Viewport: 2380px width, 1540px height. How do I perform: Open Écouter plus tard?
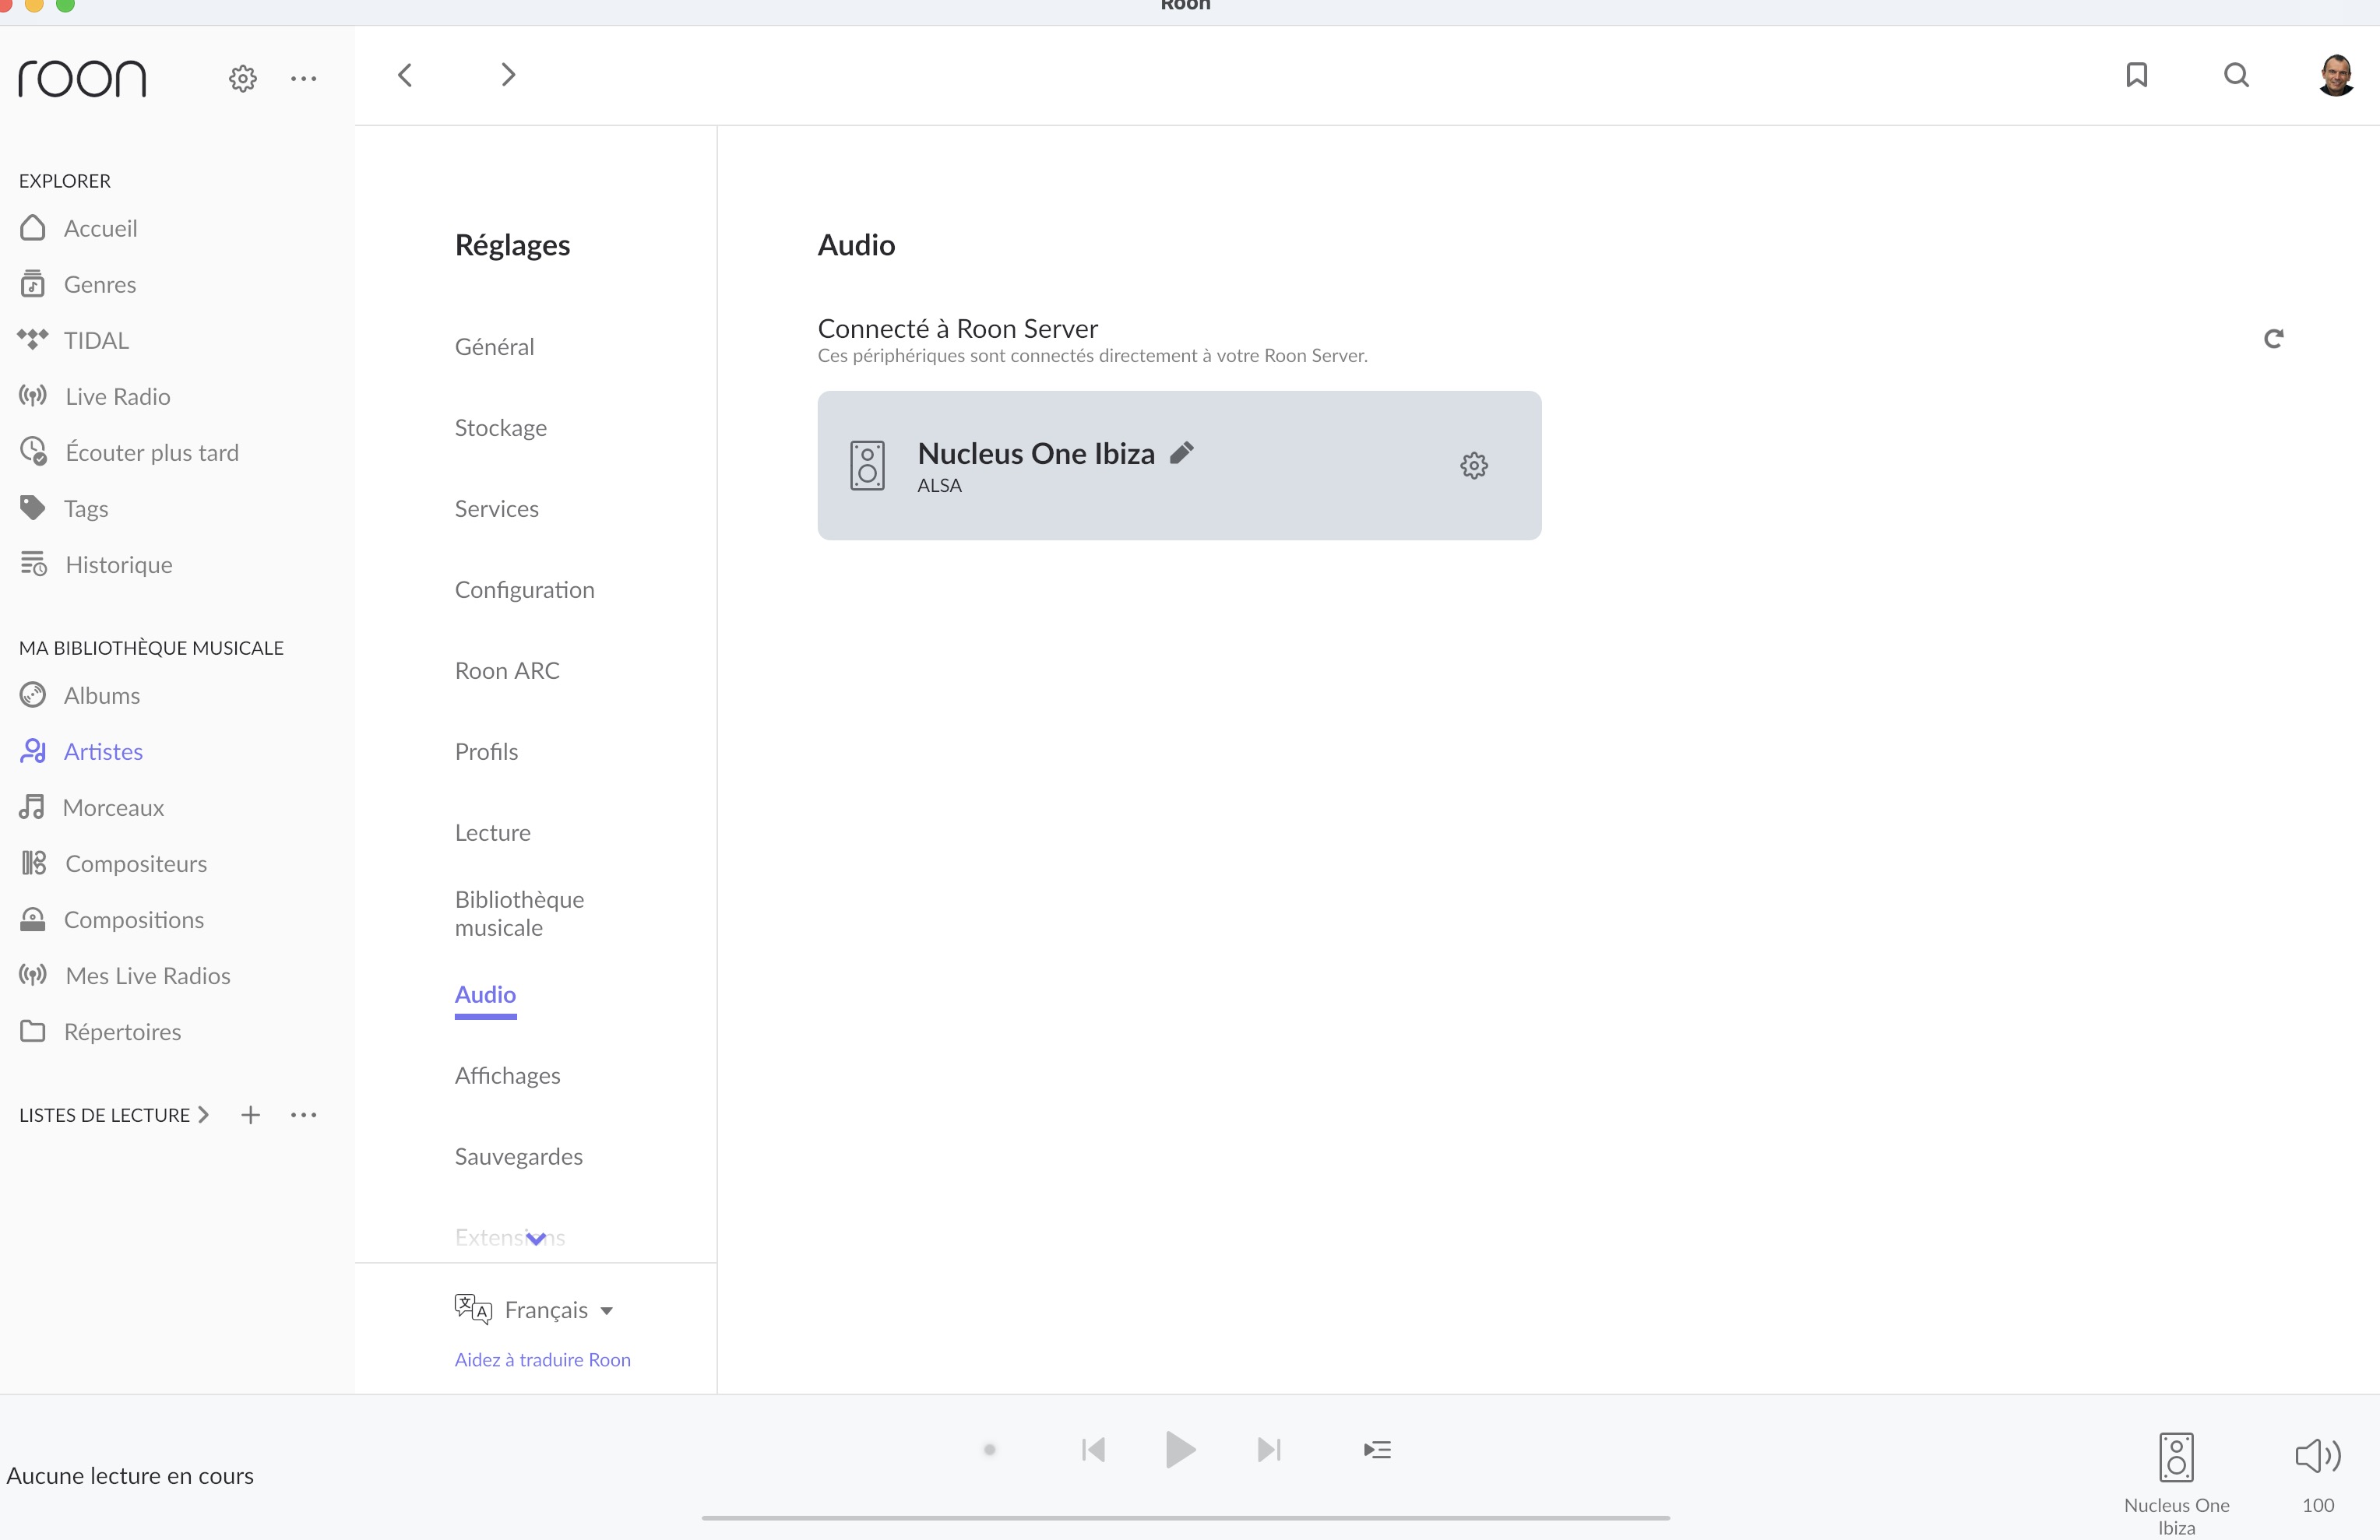click(129, 452)
